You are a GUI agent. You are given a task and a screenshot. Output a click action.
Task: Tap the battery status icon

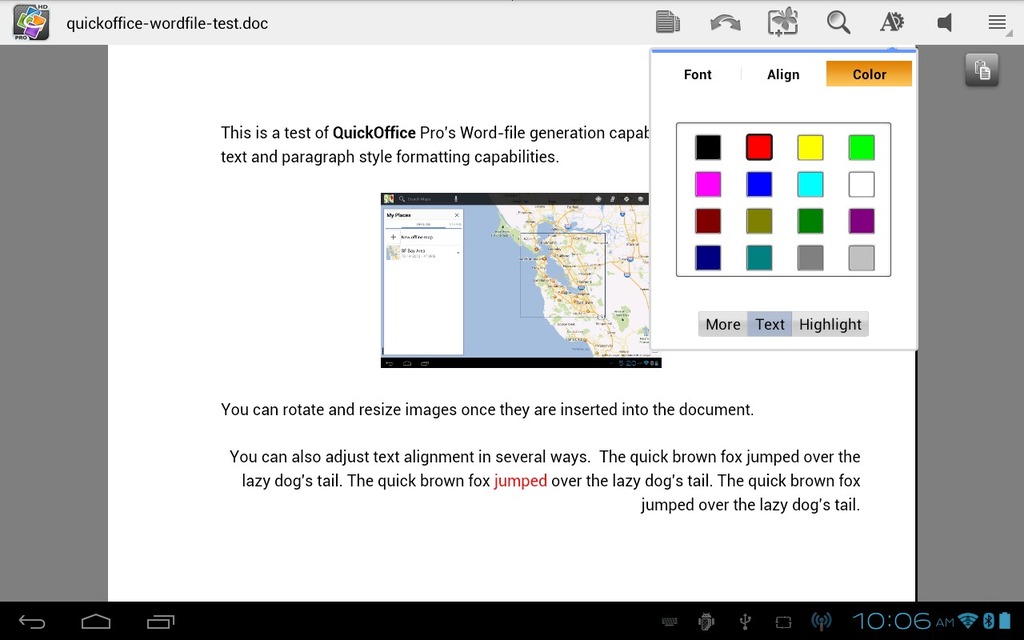tap(1005, 620)
